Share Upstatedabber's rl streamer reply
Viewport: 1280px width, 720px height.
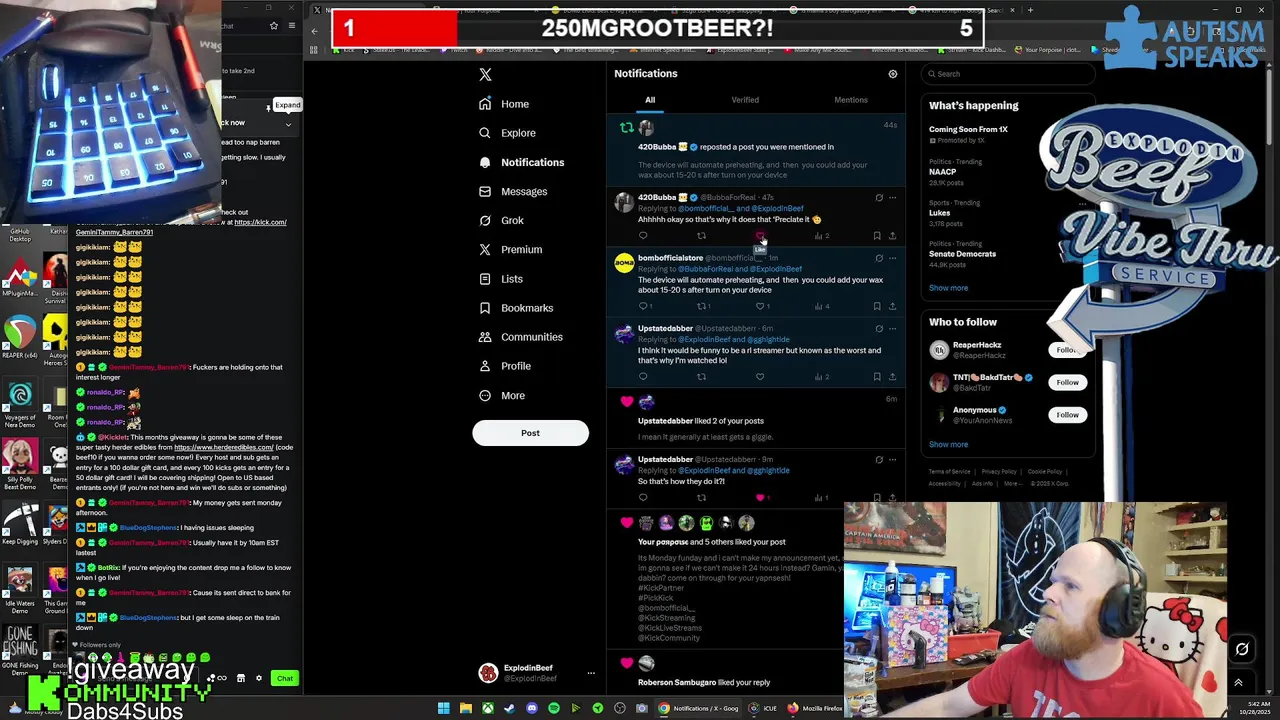click(x=892, y=377)
